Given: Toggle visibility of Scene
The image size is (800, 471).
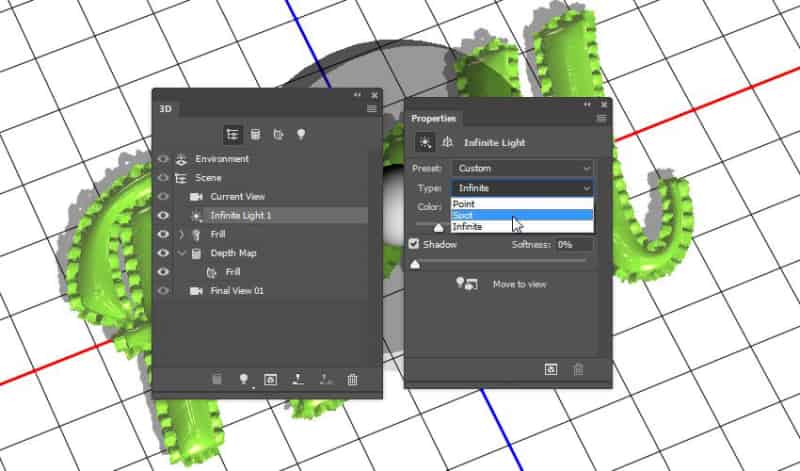Looking at the screenshot, I should (x=163, y=178).
